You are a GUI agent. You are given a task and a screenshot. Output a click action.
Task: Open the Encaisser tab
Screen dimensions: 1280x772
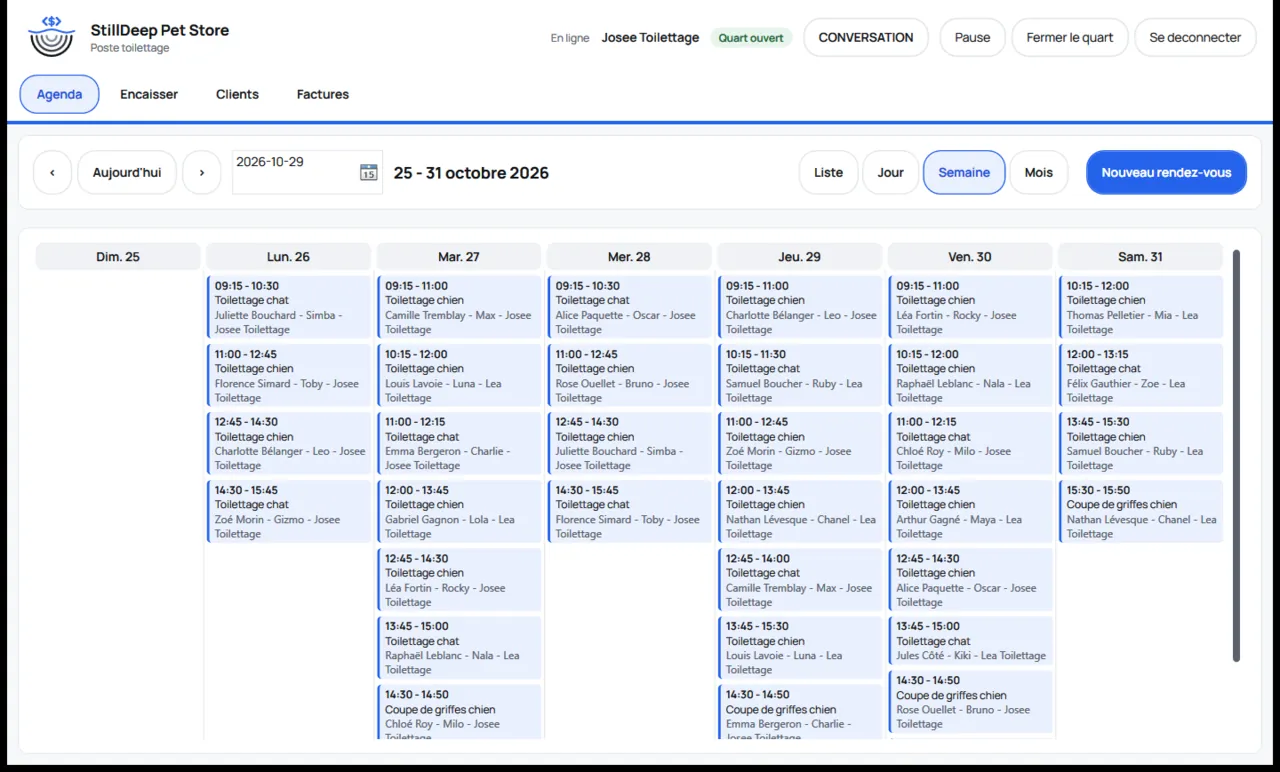click(x=149, y=94)
